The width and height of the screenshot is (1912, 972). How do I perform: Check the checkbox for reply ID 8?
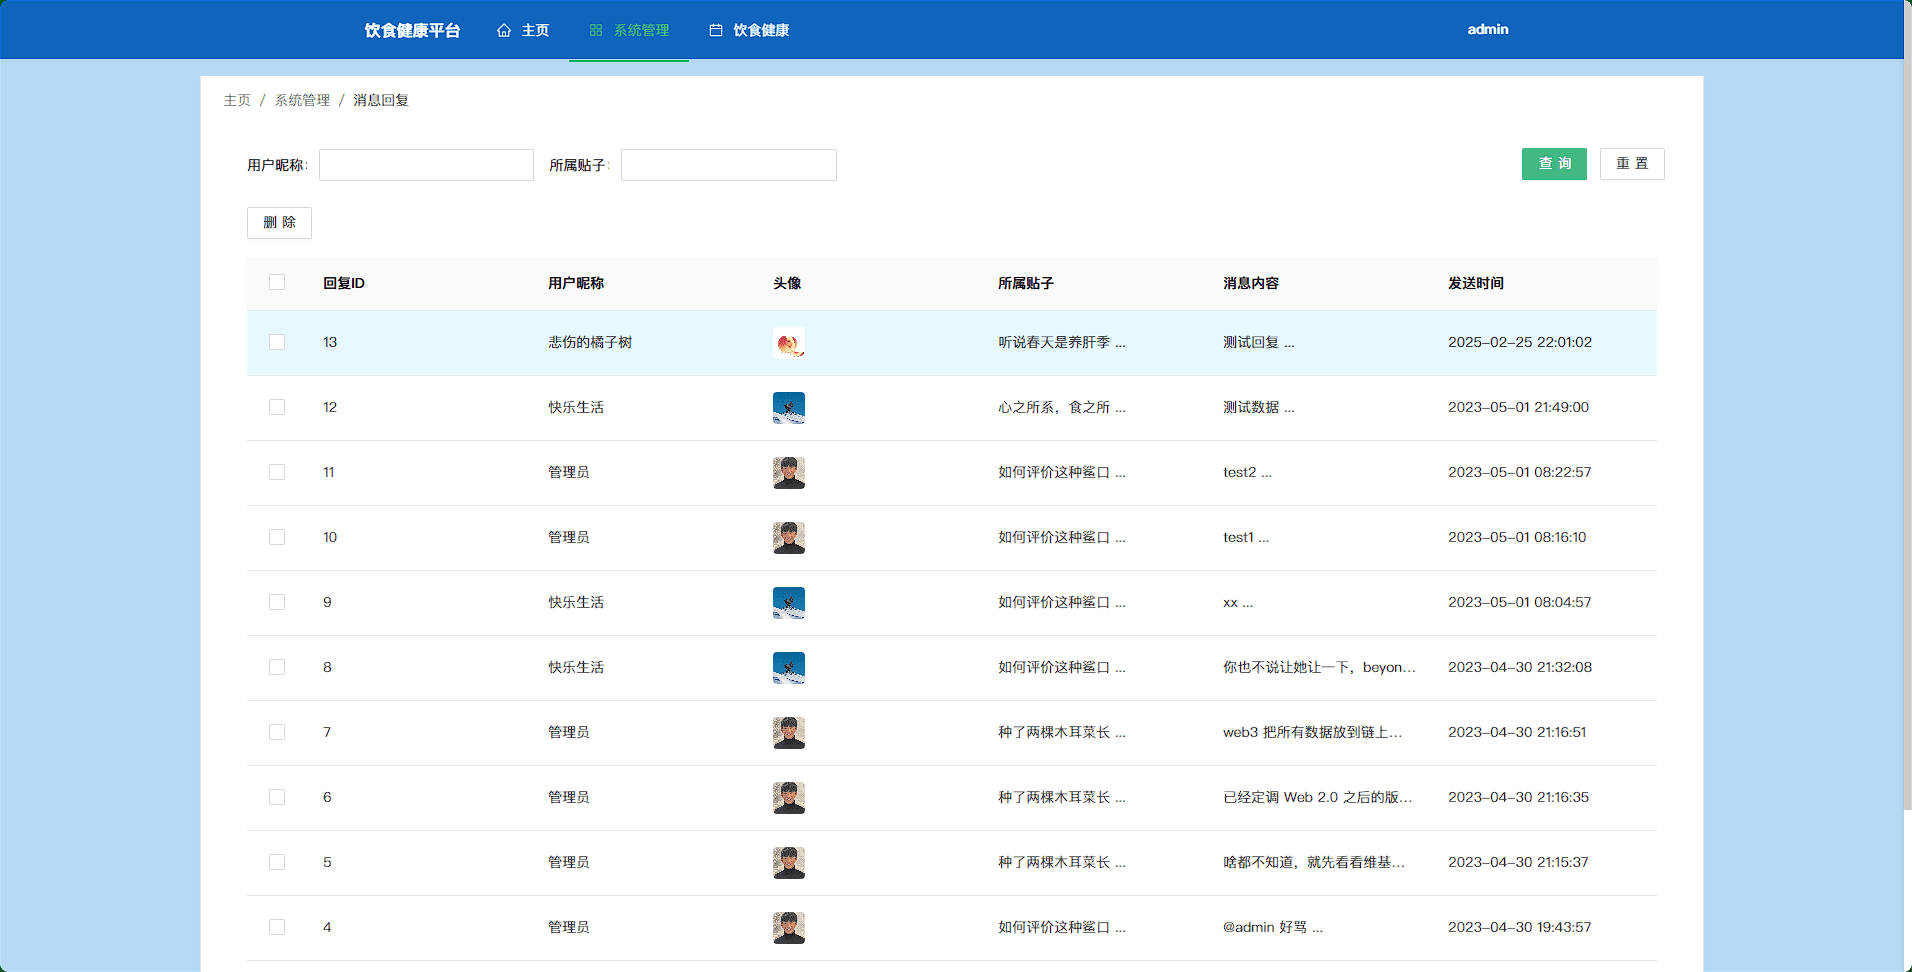coord(277,667)
